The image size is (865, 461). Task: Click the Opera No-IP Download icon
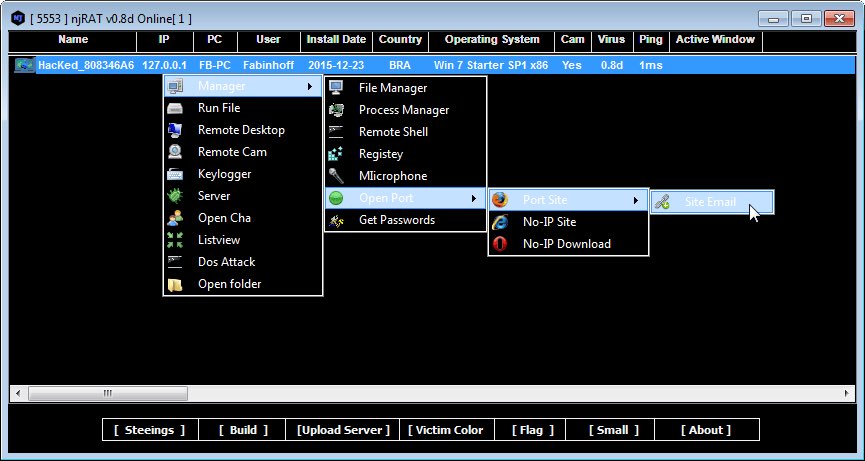[500, 244]
